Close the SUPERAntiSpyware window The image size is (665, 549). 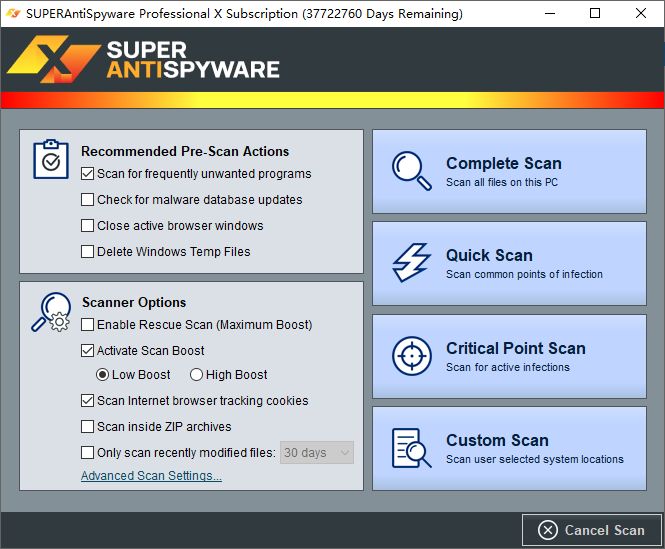(x=641, y=14)
